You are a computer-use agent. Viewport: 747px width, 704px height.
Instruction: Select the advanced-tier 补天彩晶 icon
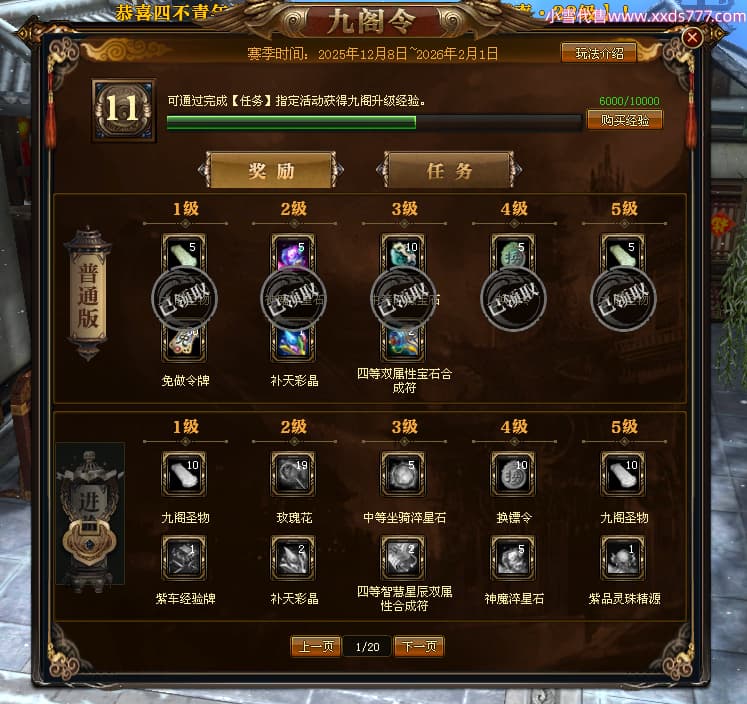[293, 558]
